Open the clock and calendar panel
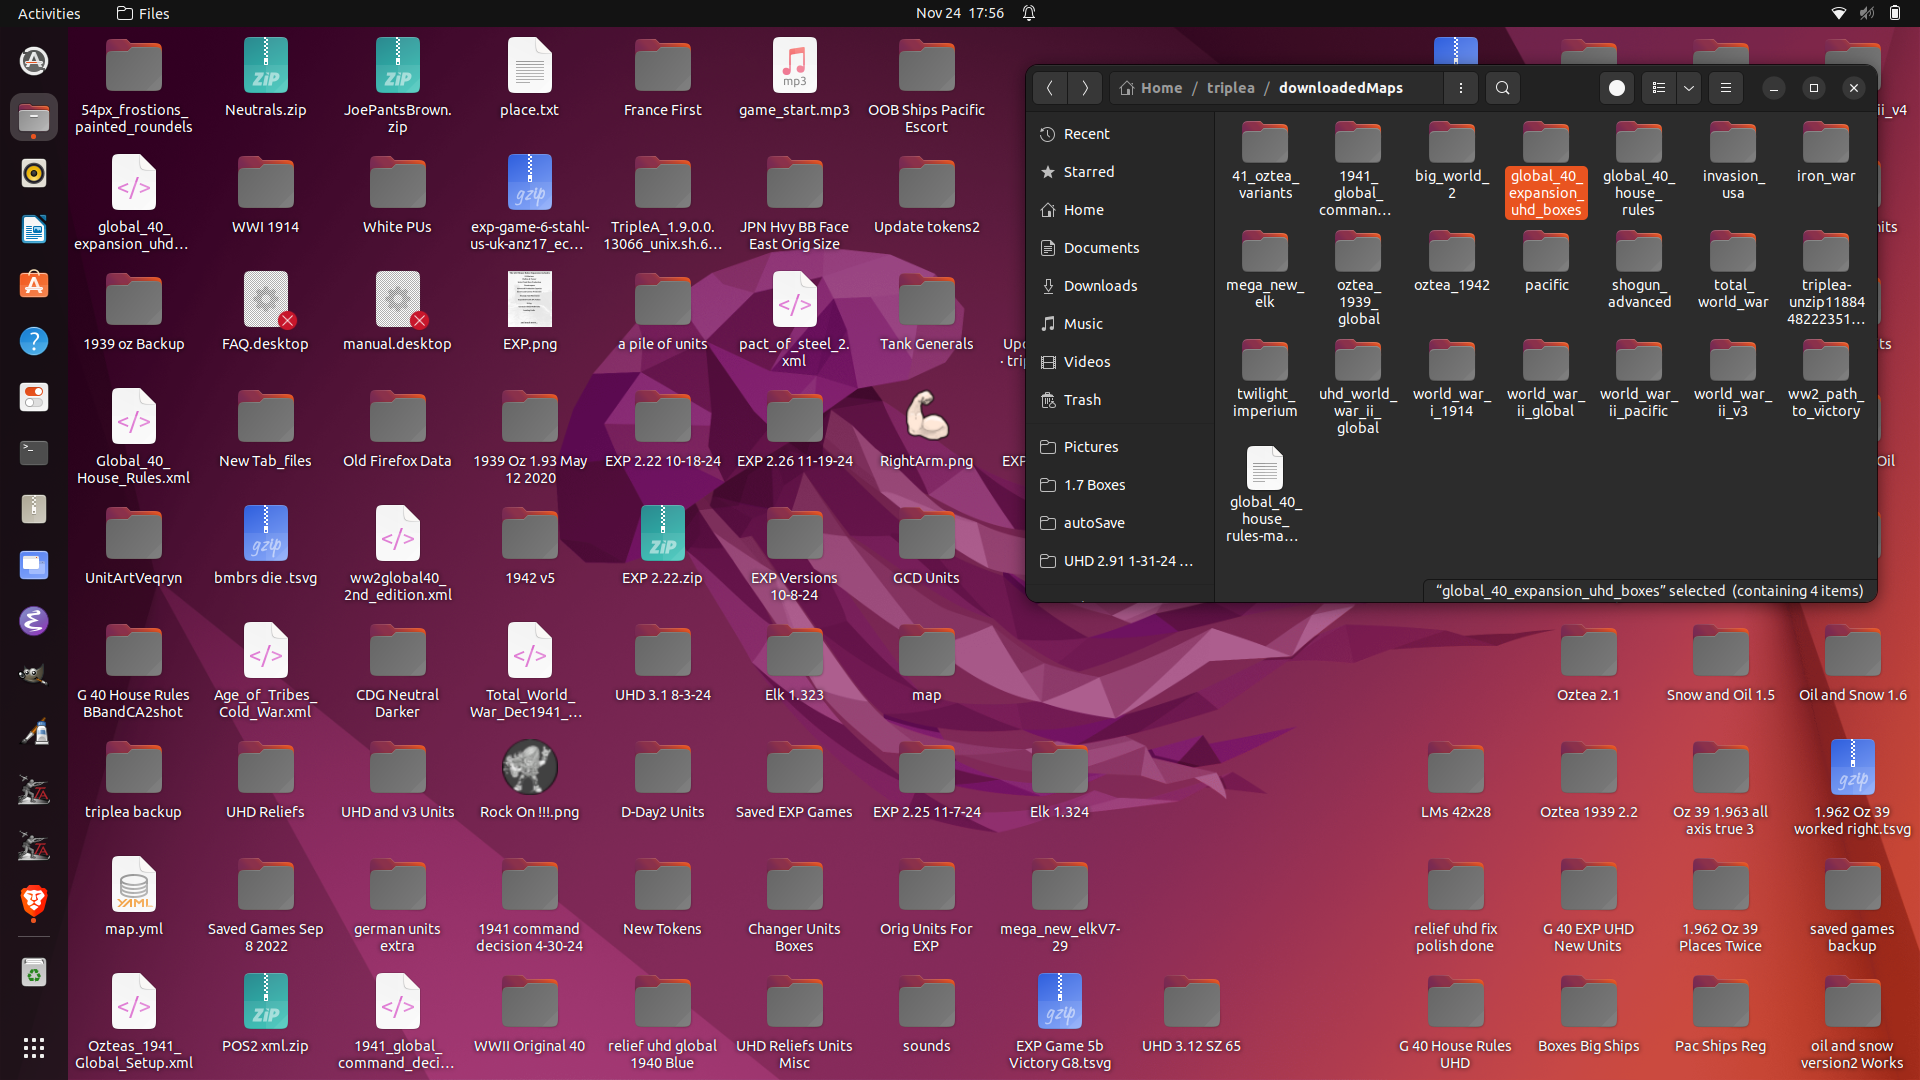 coord(959,13)
